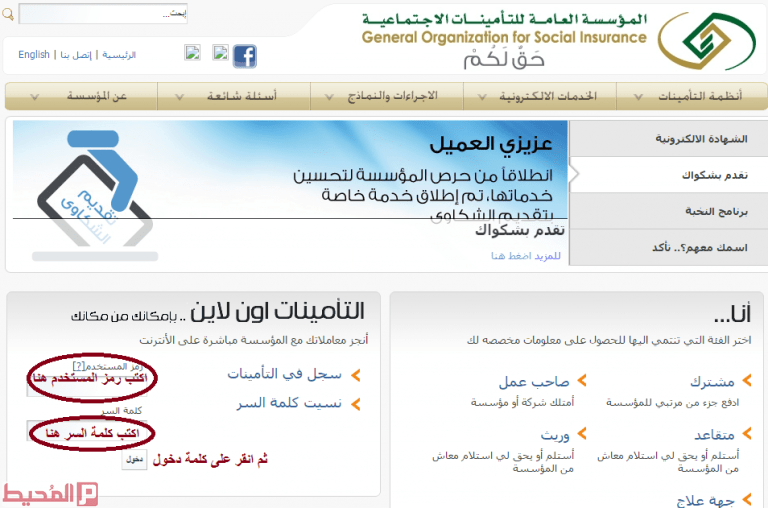Image resolution: width=768 pixels, height=508 pixels.
Task: Expand the أسئلة شائعة menu arrow
Action: (x=180, y=97)
